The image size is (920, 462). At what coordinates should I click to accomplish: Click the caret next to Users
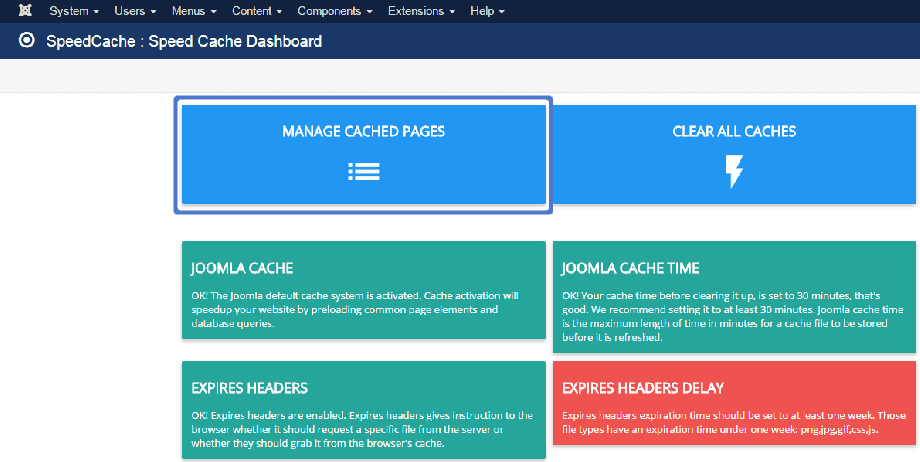pyautogui.click(x=153, y=12)
